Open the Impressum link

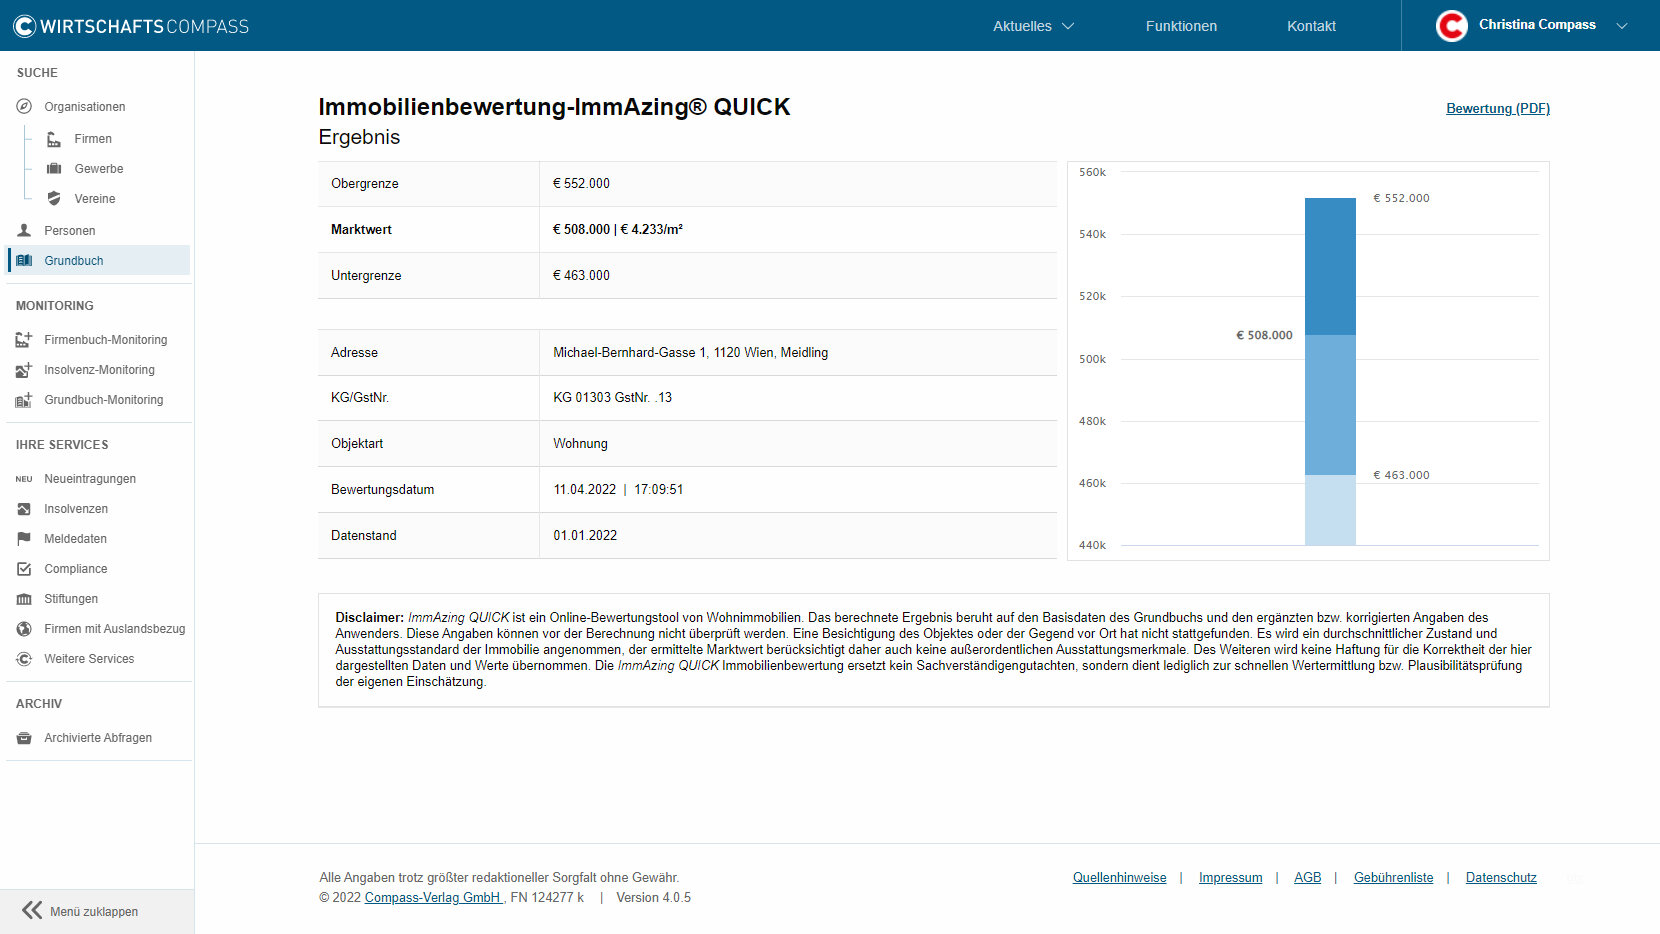point(1230,878)
